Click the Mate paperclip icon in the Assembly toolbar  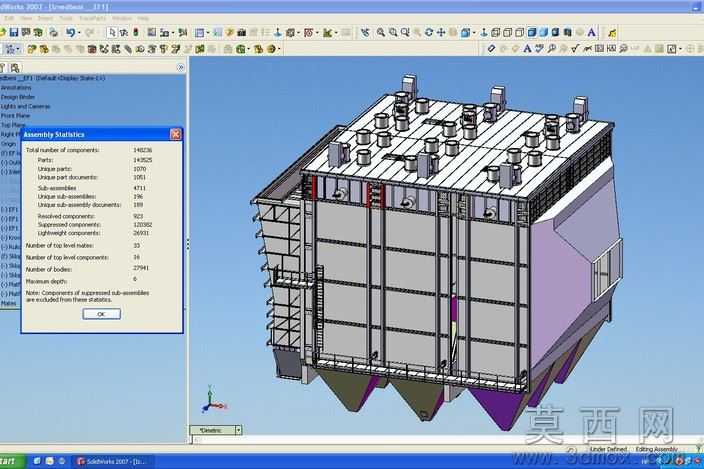pyautogui.click(x=128, y=49)
